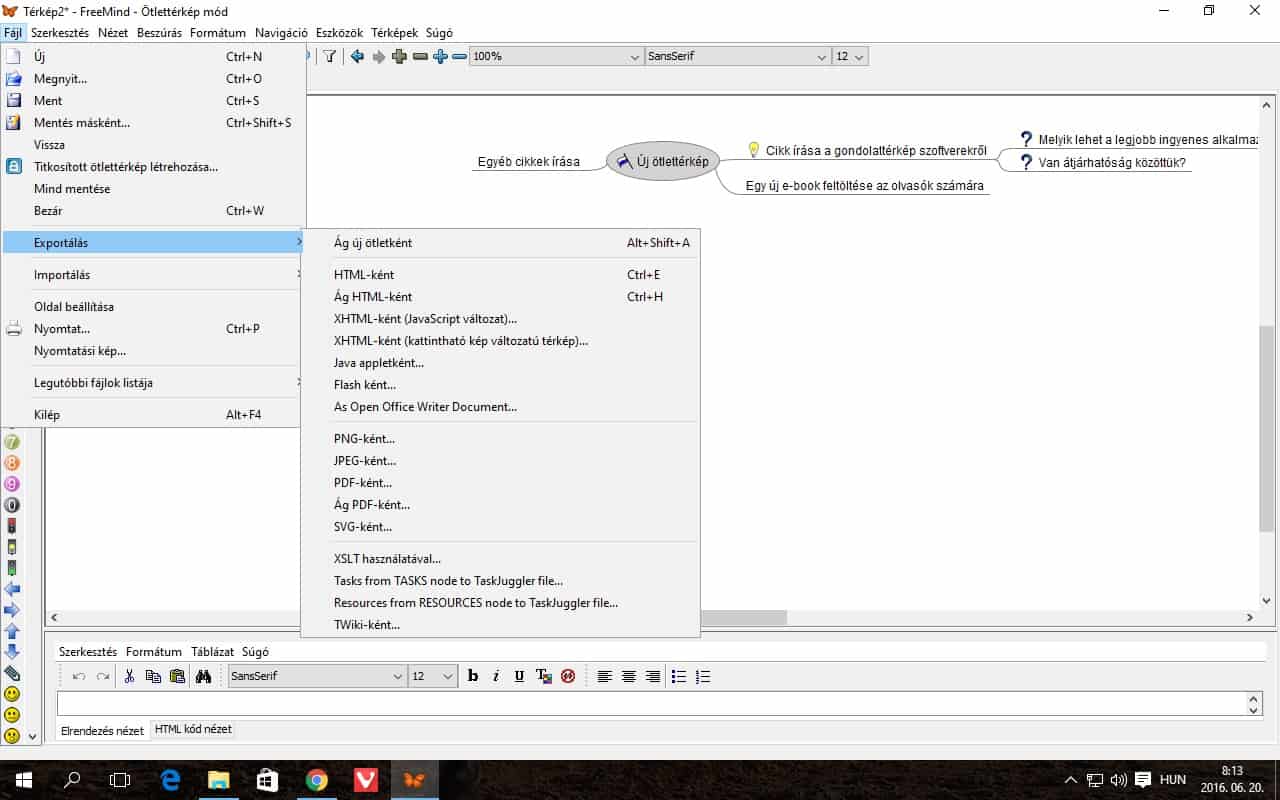
Task: Click the volume icon in system tray
Action: click(x=1119, y=780)
